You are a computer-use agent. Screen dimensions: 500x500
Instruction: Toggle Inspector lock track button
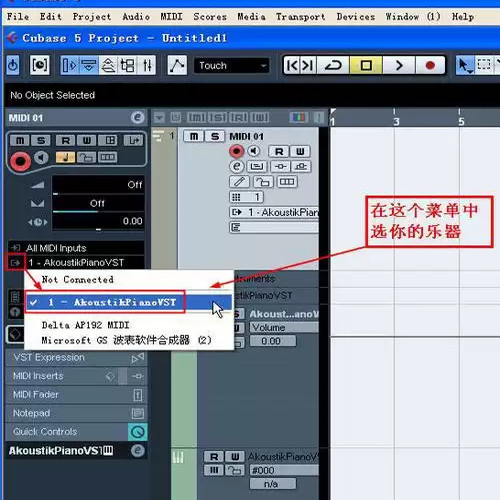86,157
